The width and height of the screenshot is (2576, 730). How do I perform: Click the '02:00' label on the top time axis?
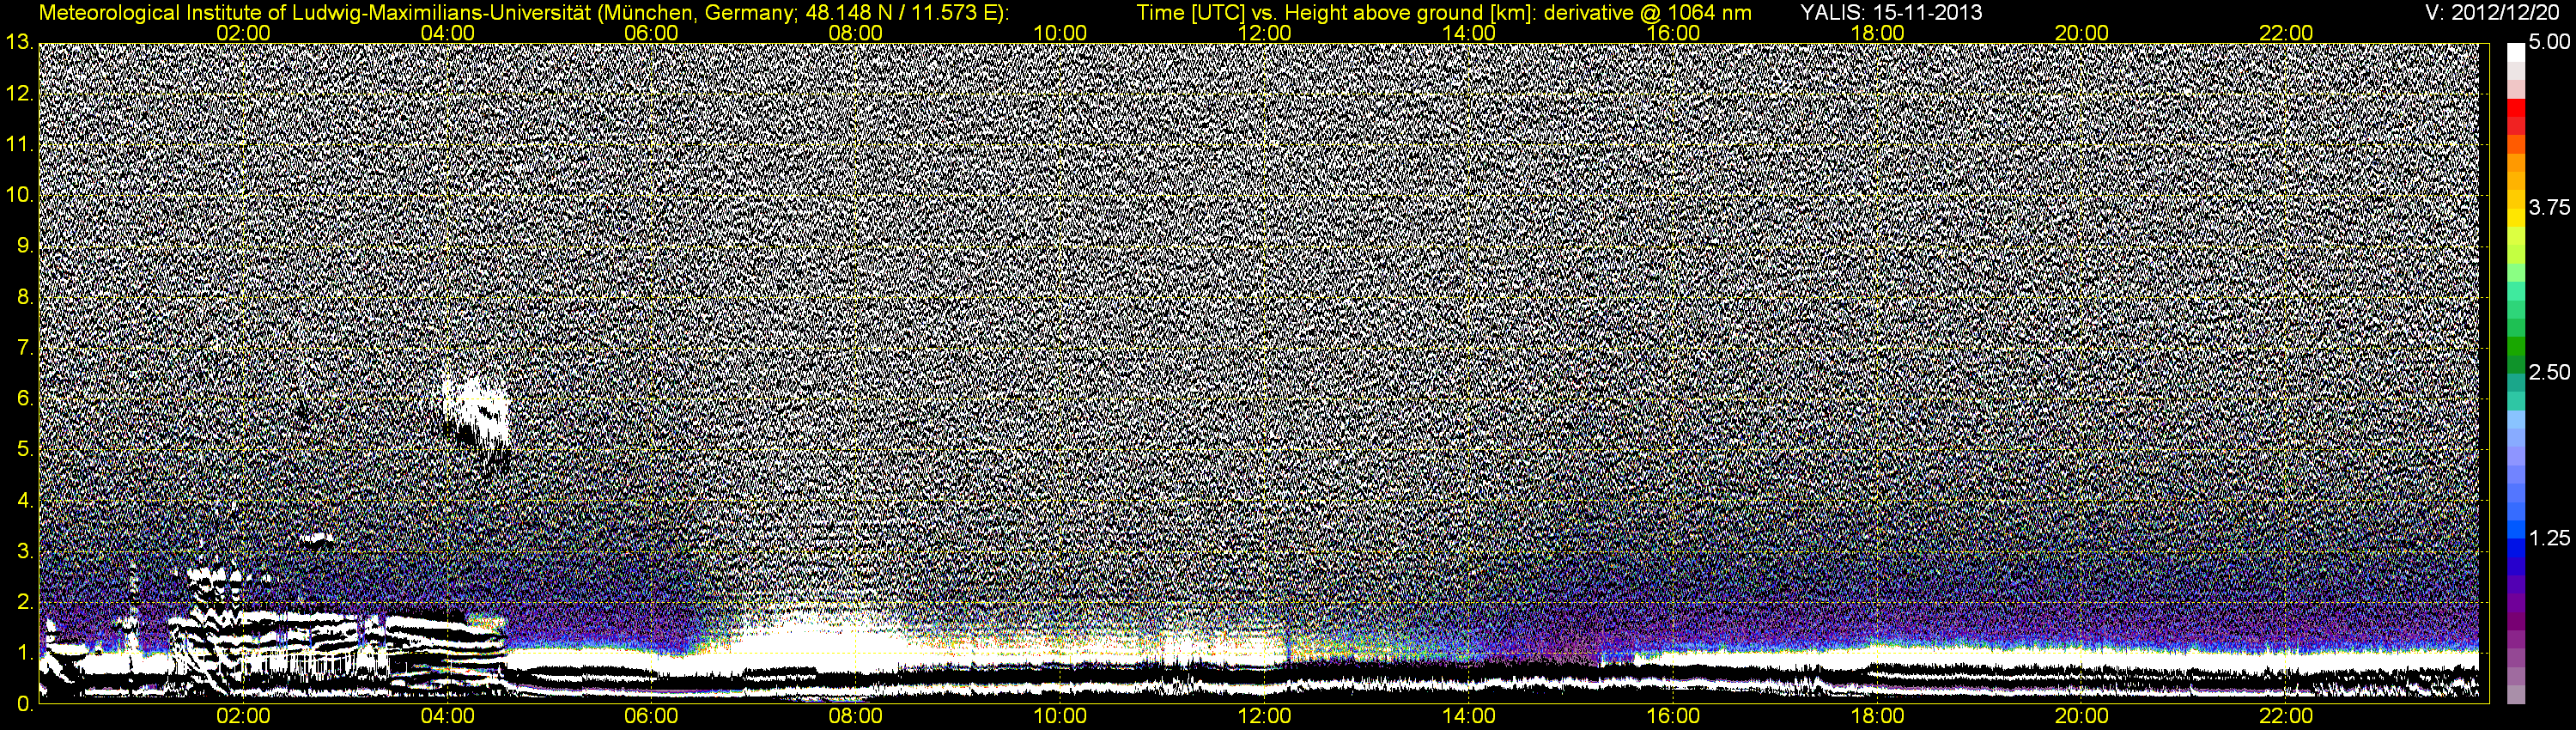(x=243, y=33)
